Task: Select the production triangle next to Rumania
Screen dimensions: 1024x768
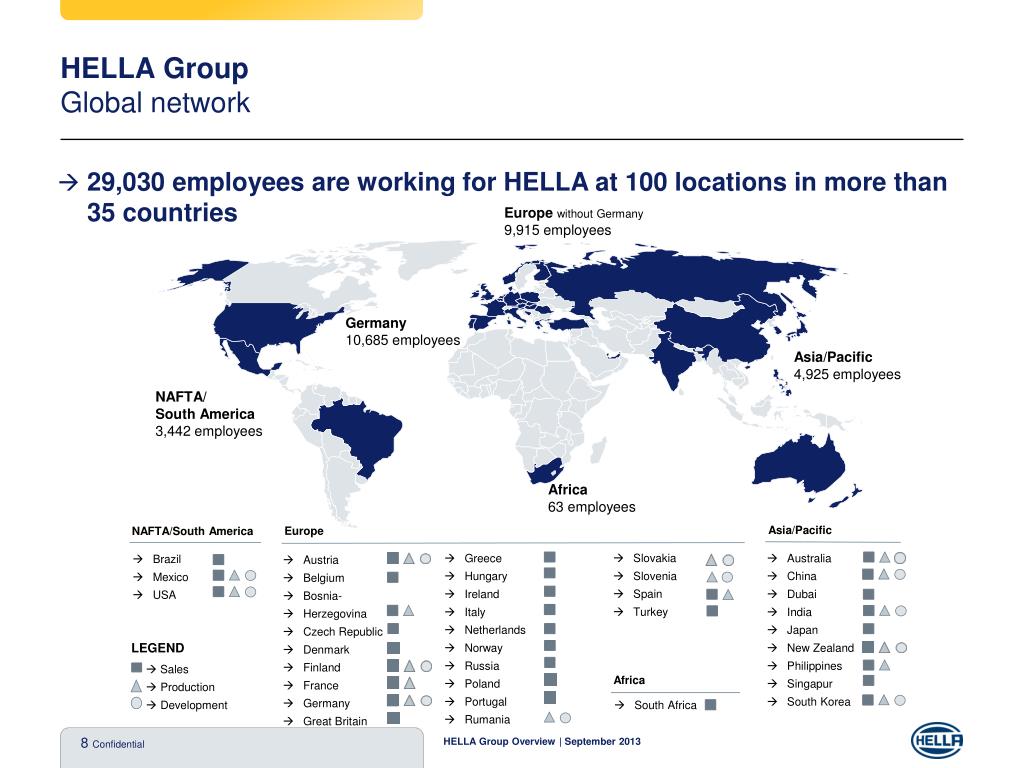Action: (549, 717)
